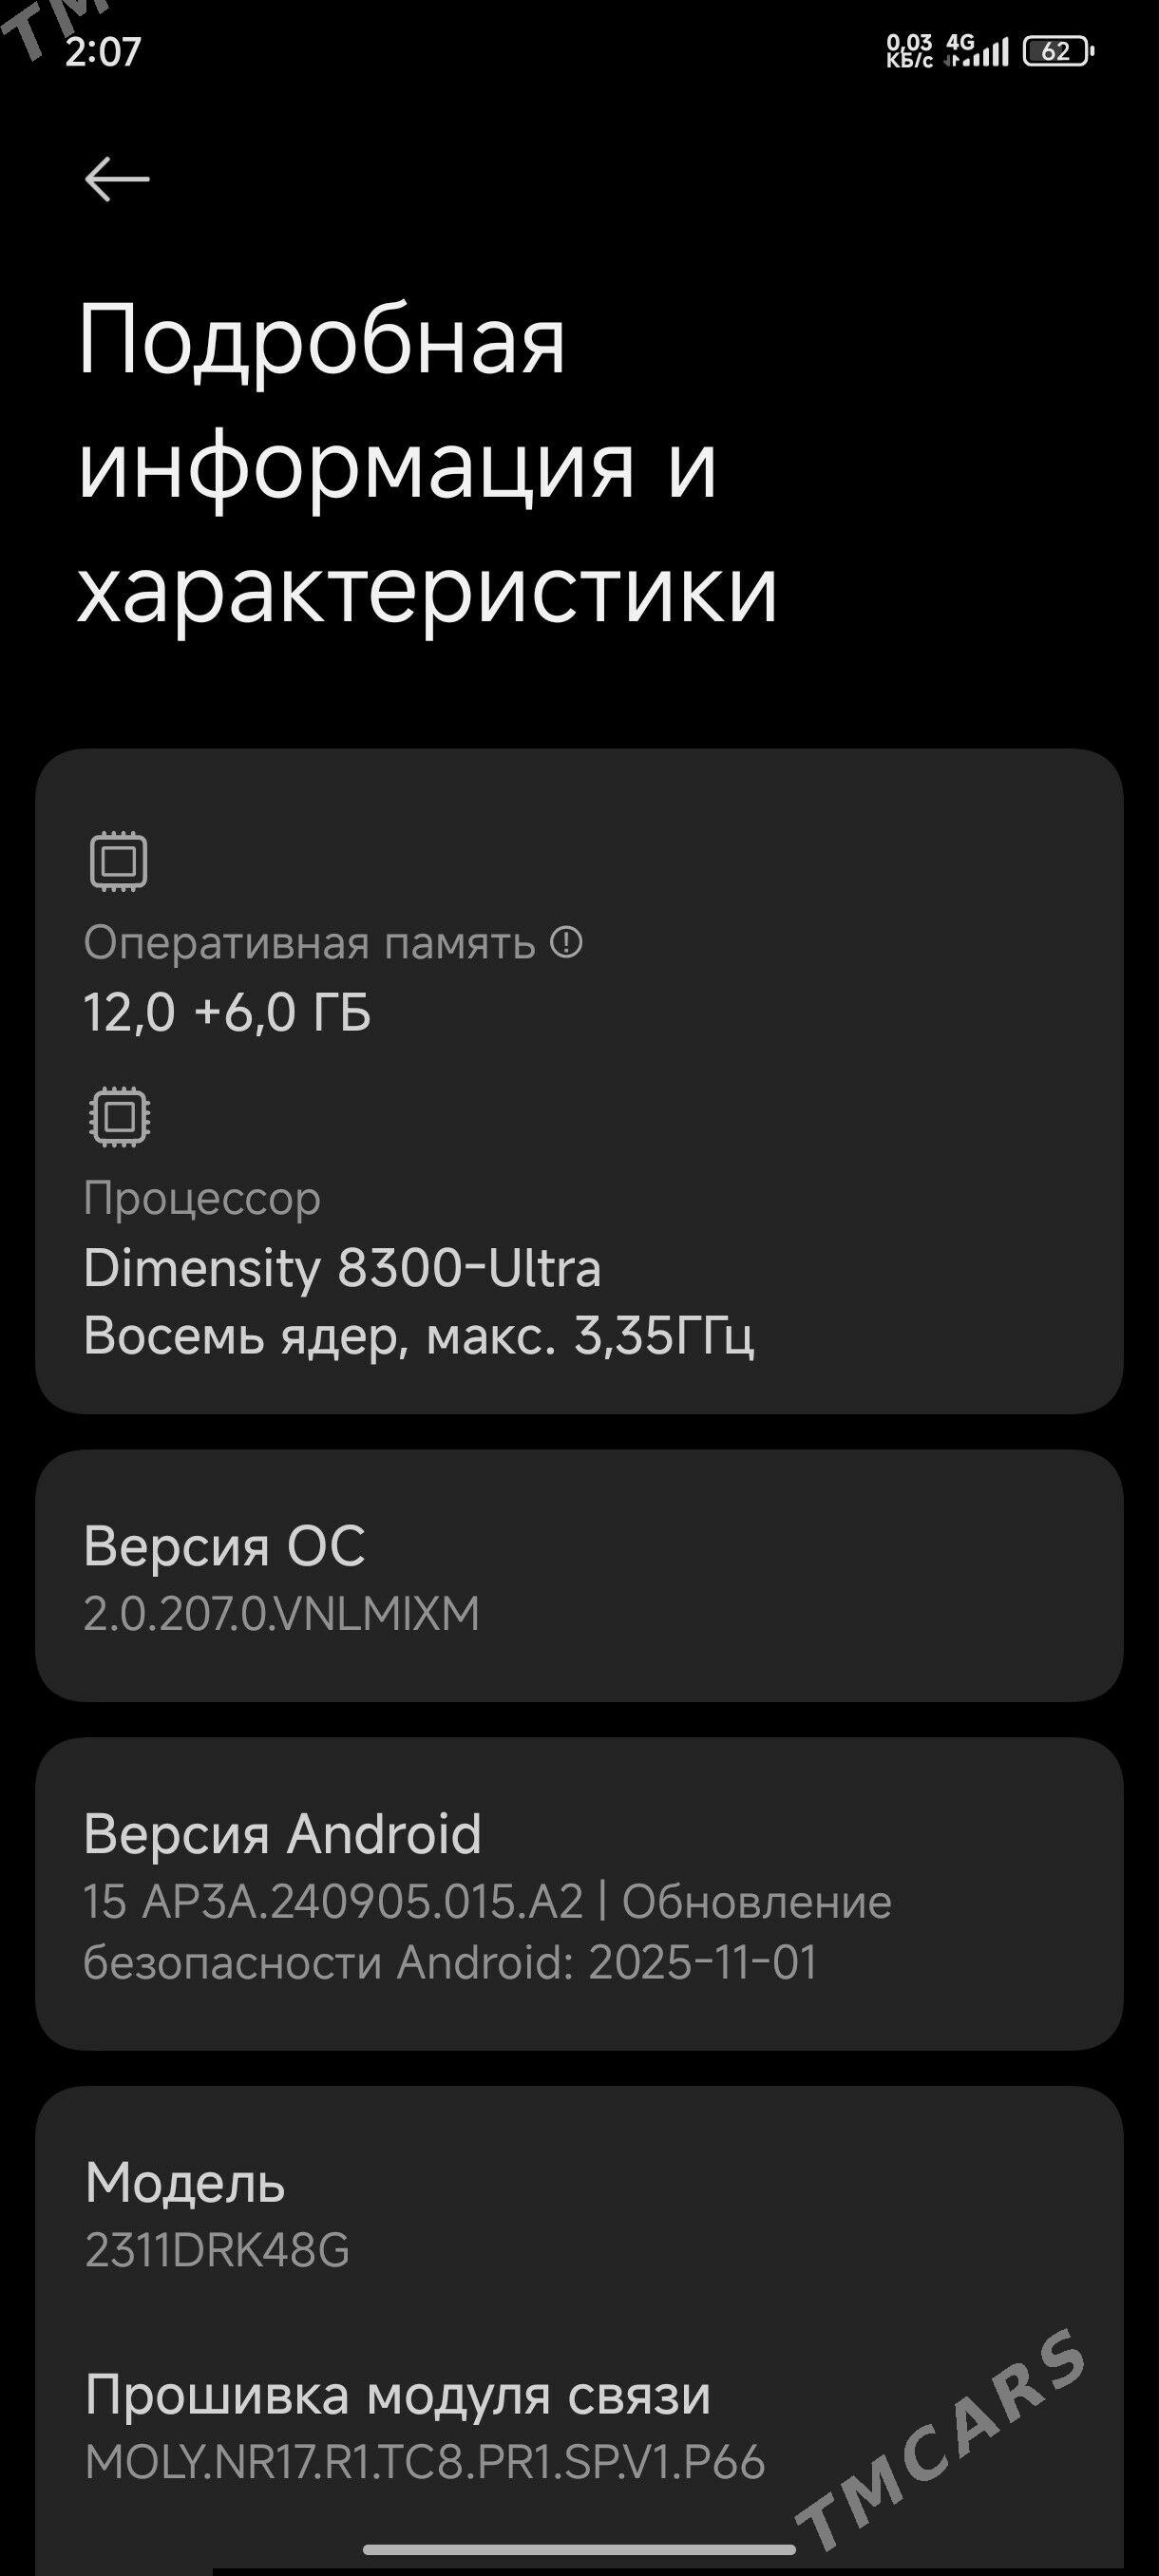The image size is (1159, 2576).
Task: Tap the back arrow
Action: 117,180
